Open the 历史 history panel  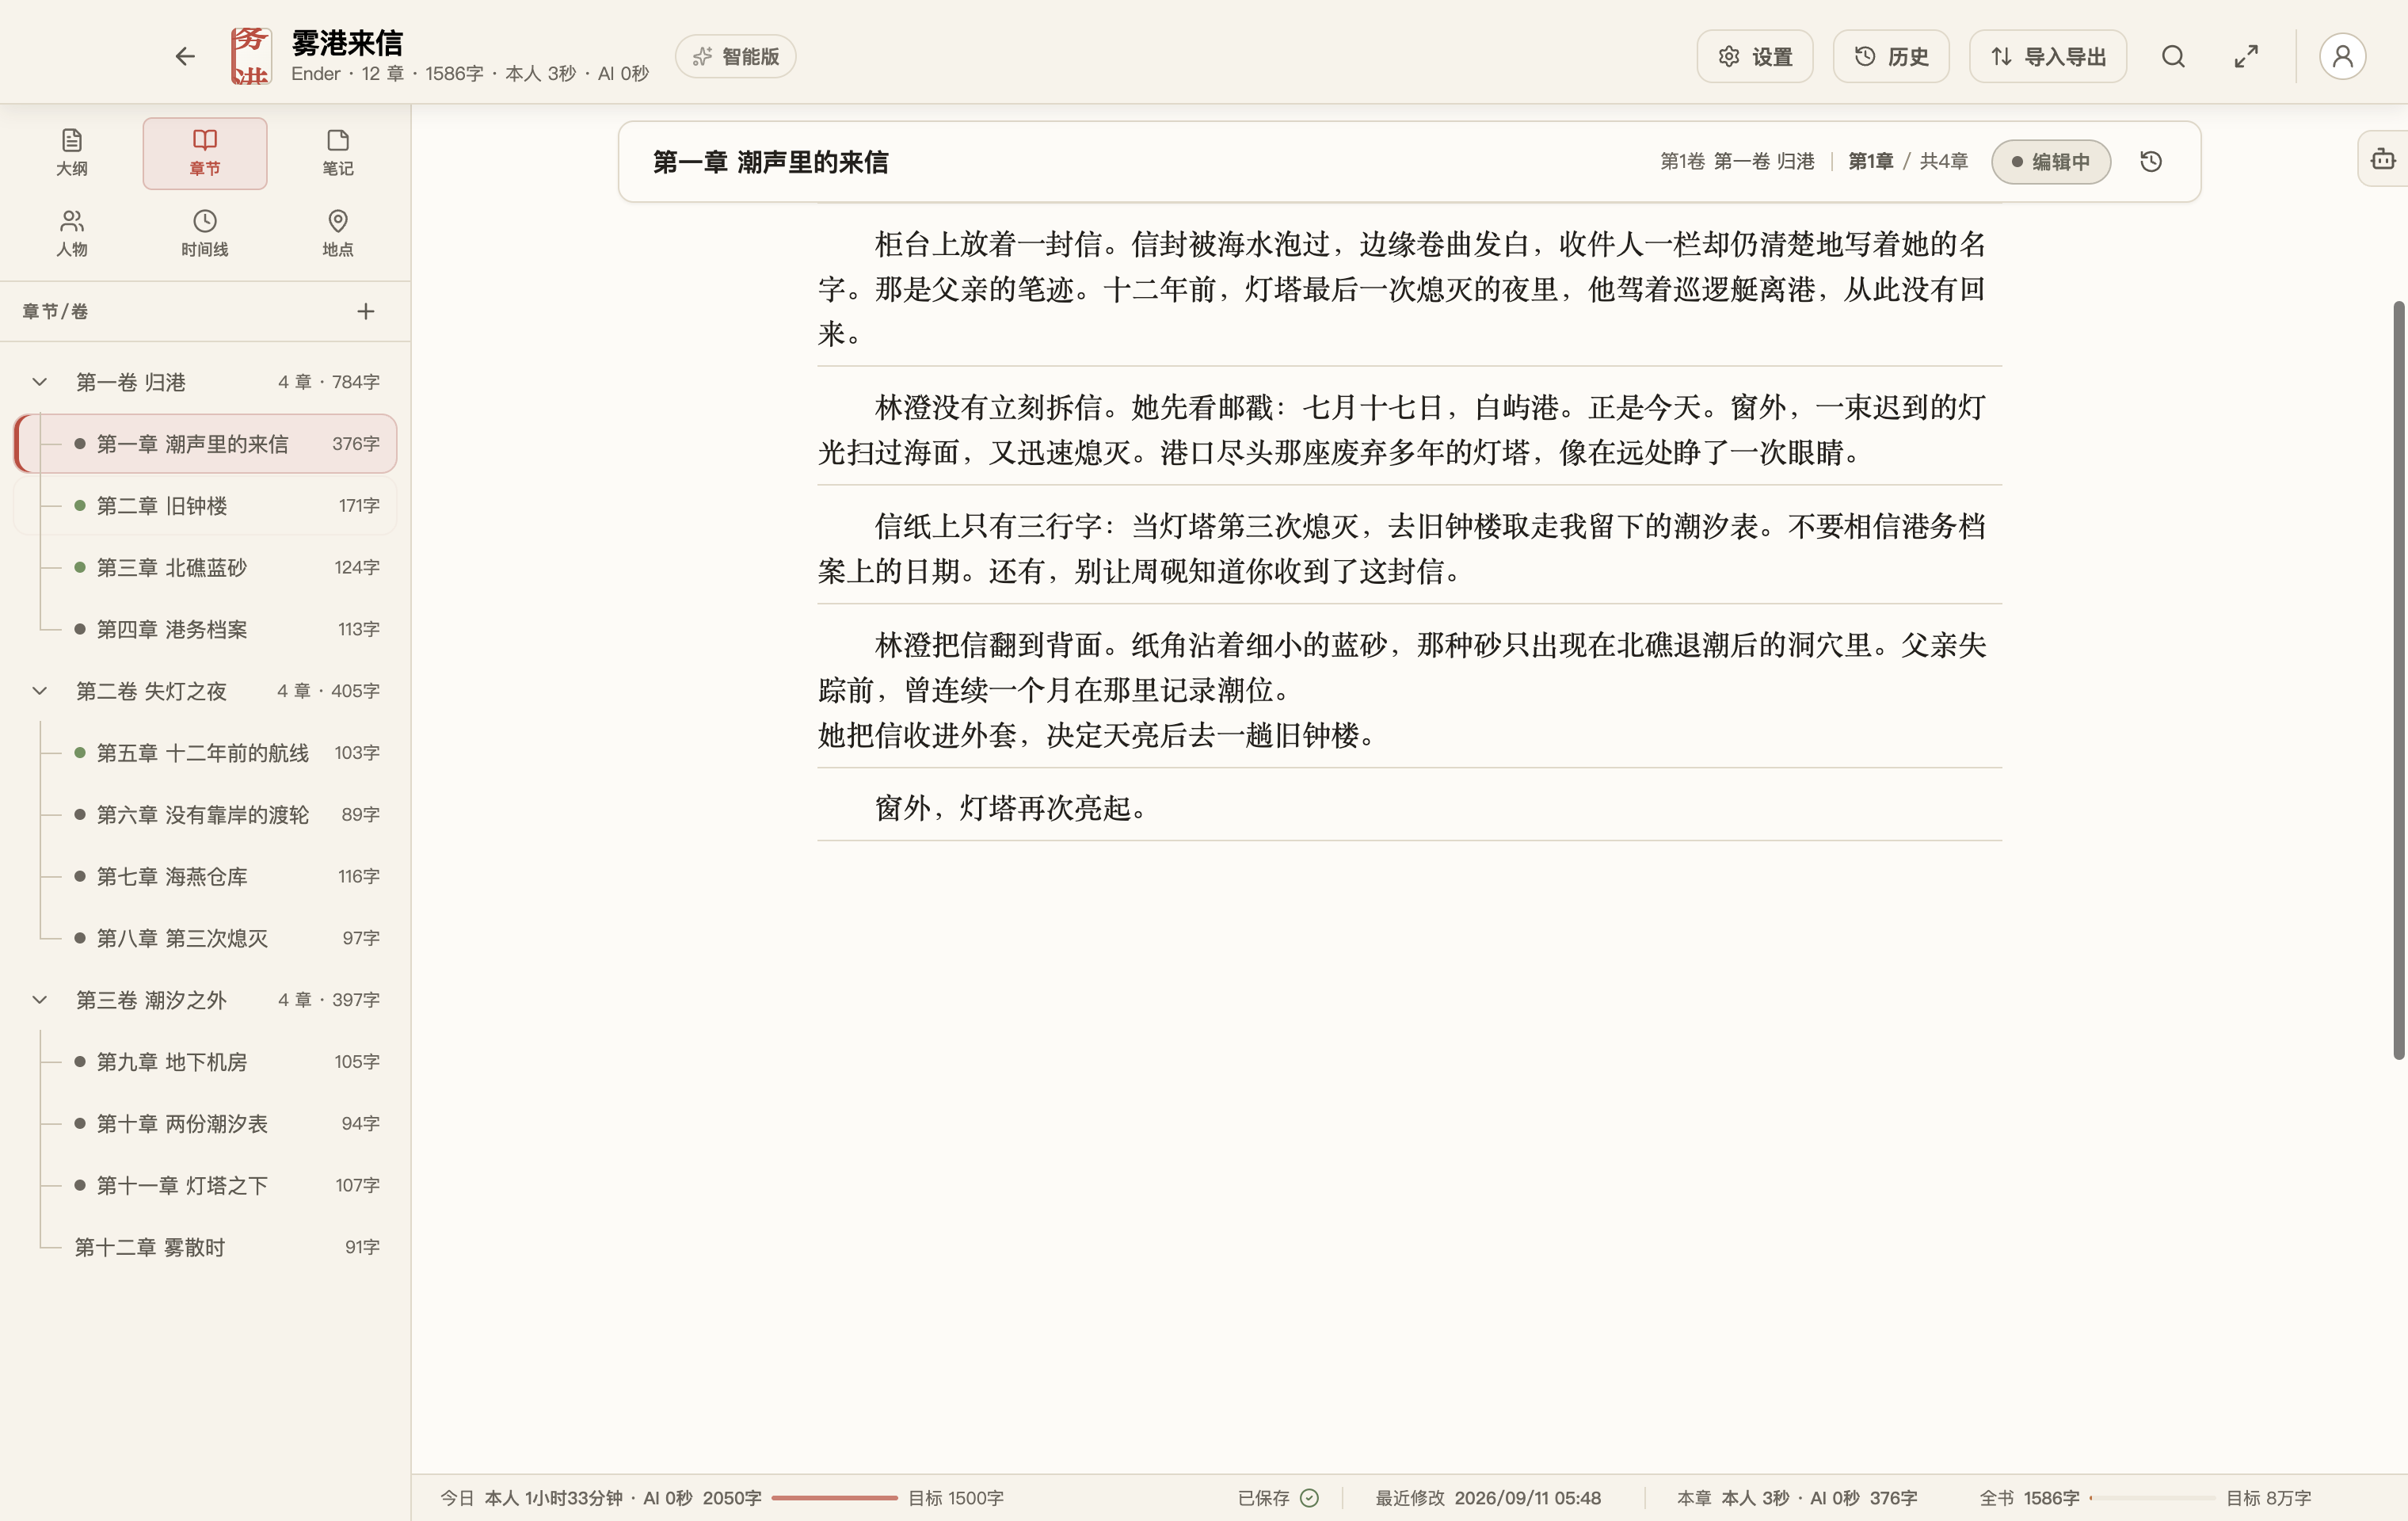(1891, 56)
